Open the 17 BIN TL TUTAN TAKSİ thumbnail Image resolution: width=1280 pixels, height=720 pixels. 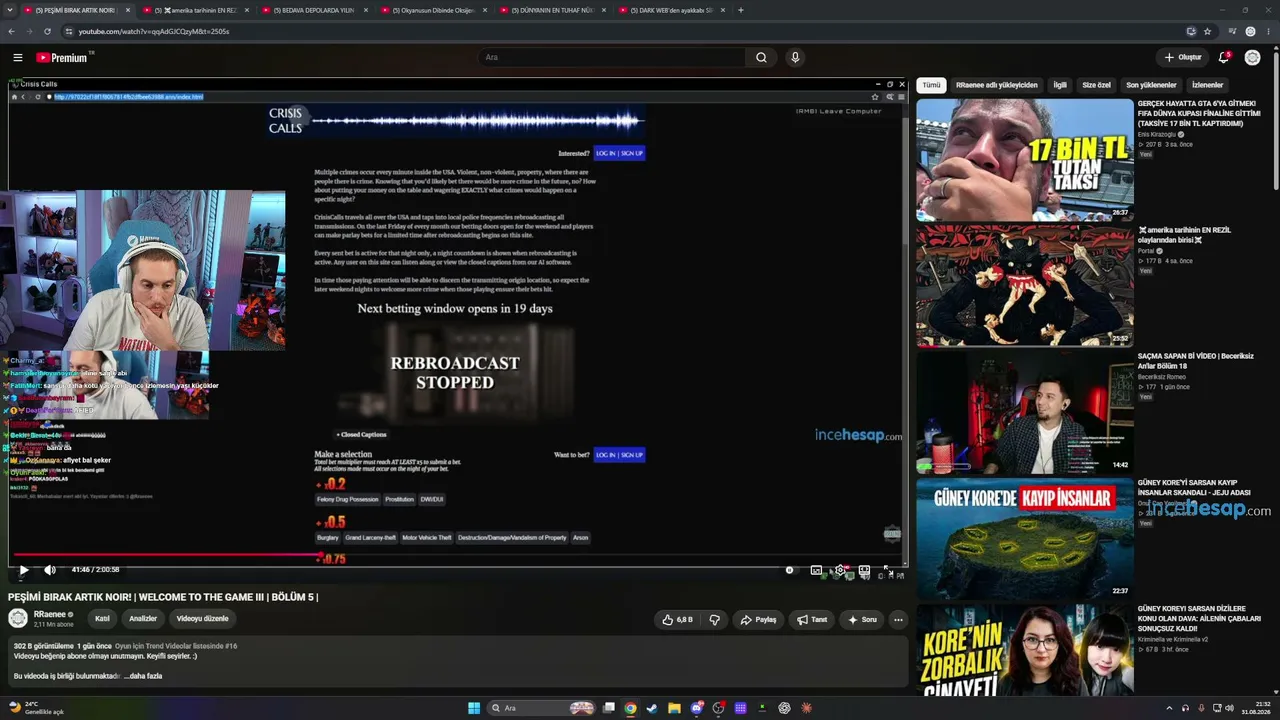[1025, 159]
